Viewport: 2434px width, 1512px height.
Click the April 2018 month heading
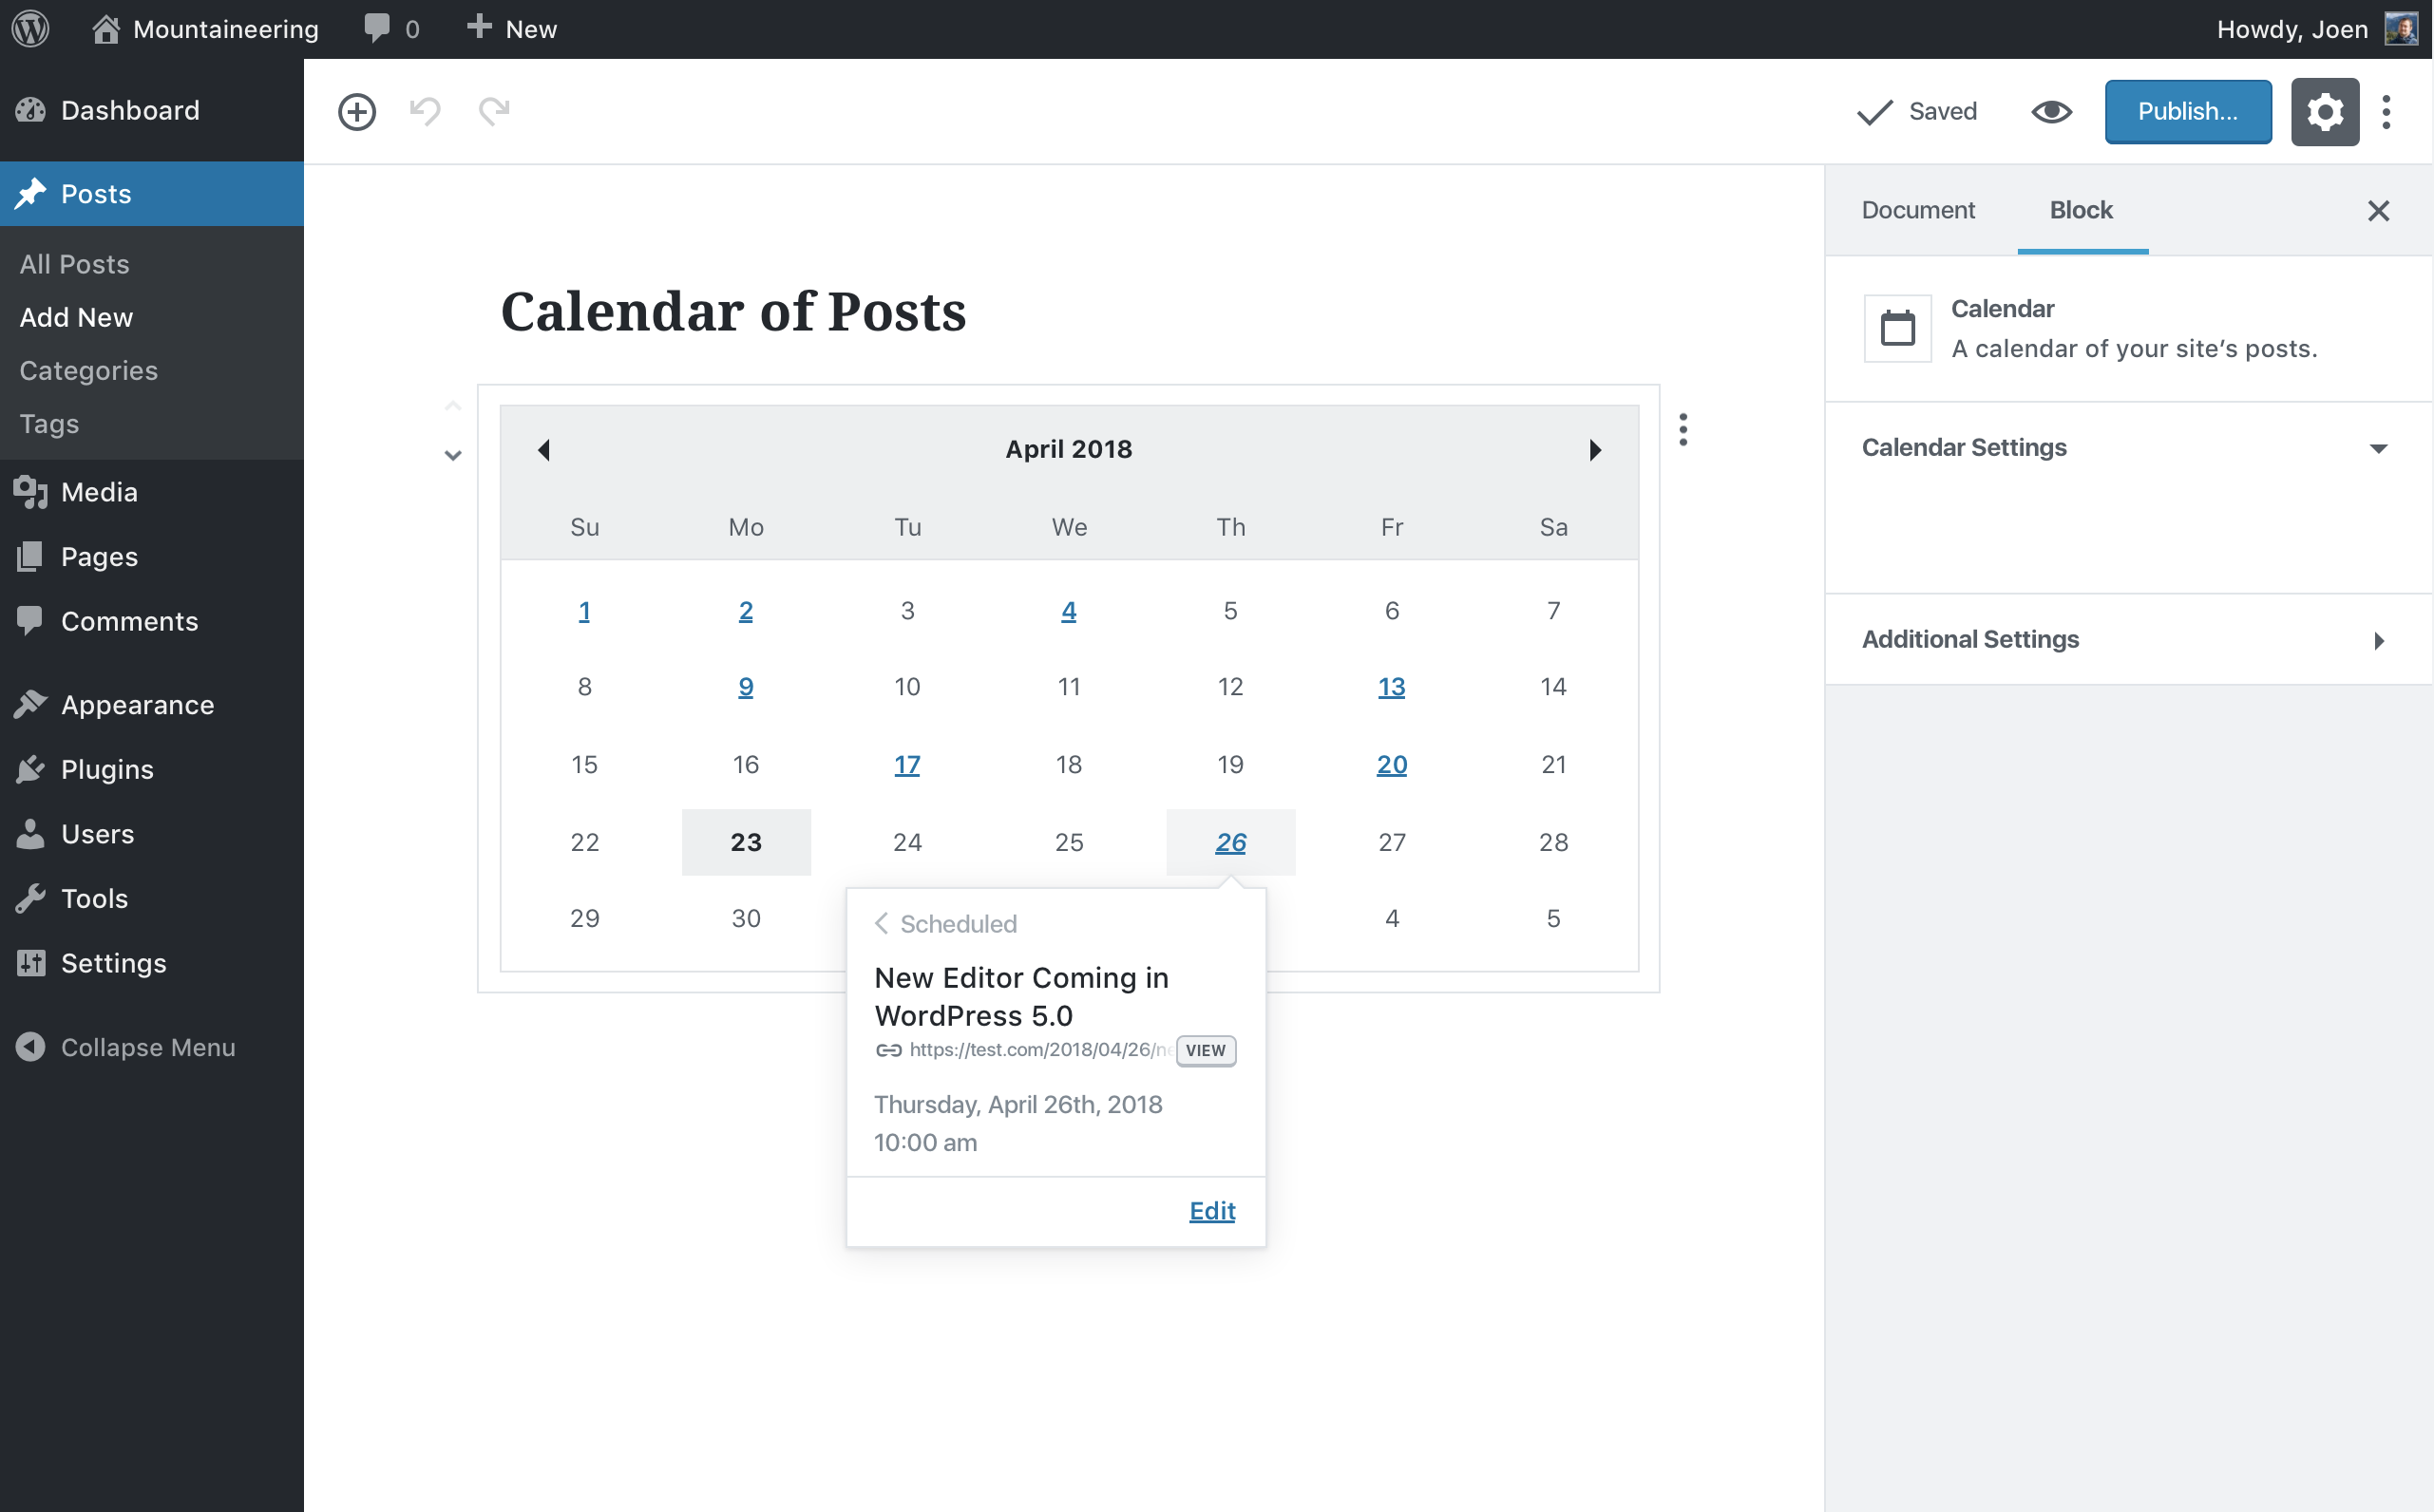point(1069,449)
